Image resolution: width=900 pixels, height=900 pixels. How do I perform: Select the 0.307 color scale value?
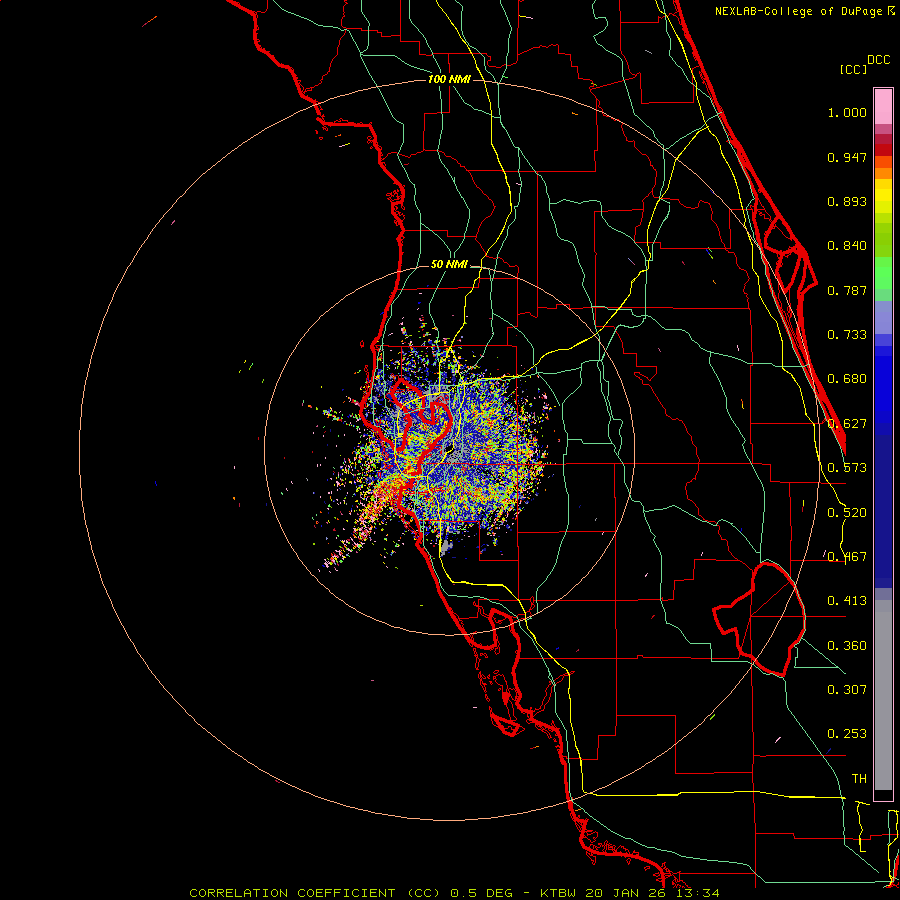[x=847, y=690]
